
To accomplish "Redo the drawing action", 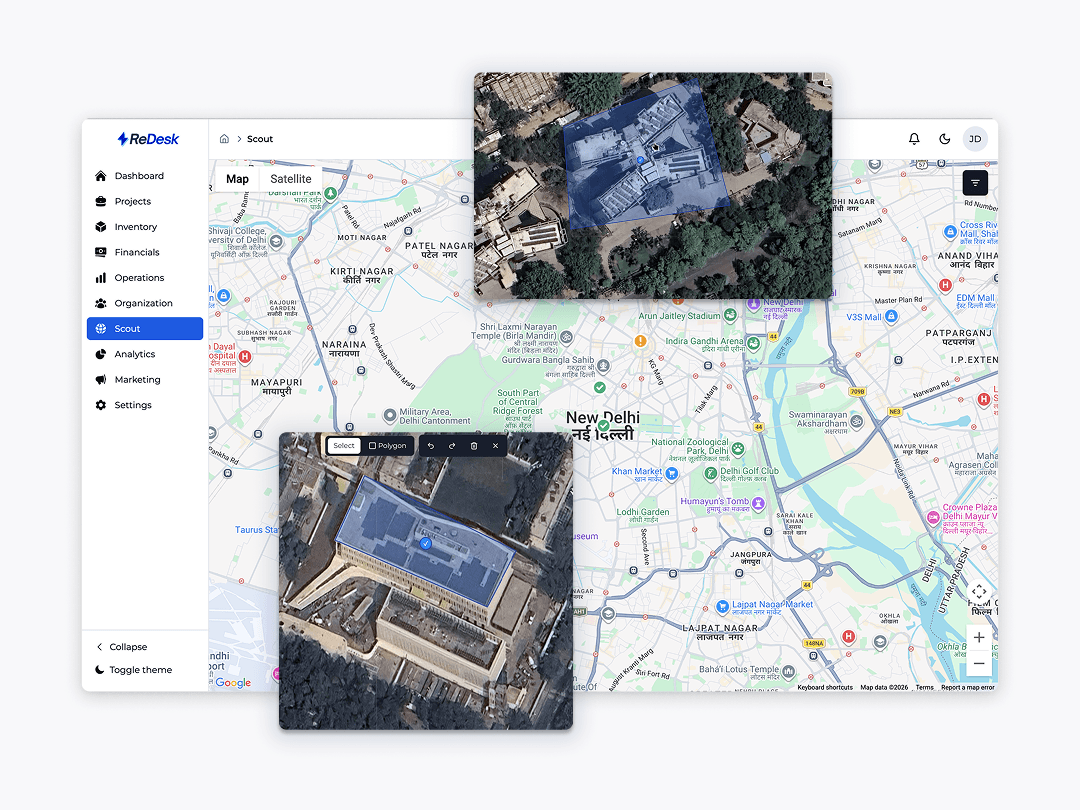I will [x=452, y=446].
